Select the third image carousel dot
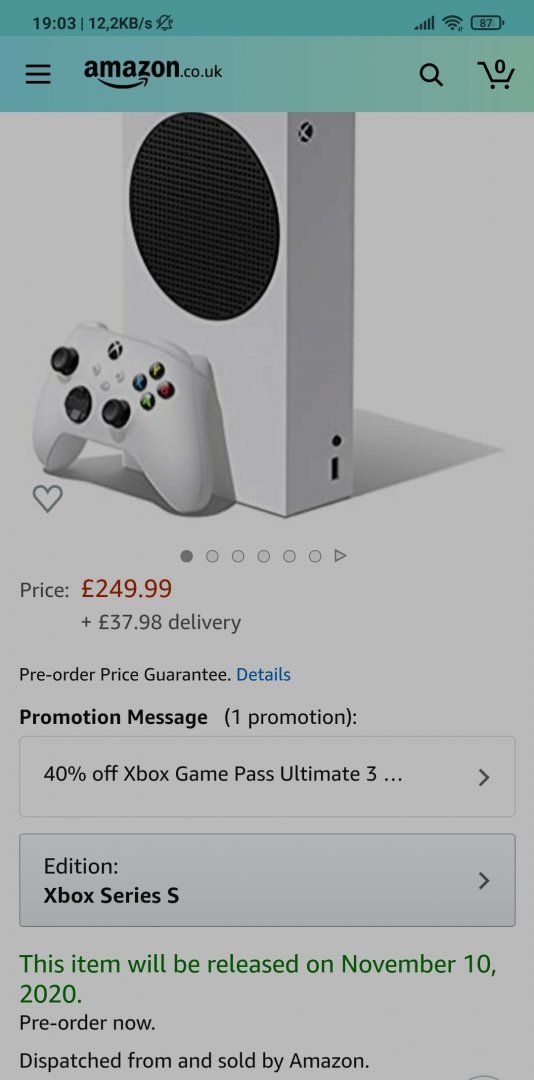 [x=238, y=556]
